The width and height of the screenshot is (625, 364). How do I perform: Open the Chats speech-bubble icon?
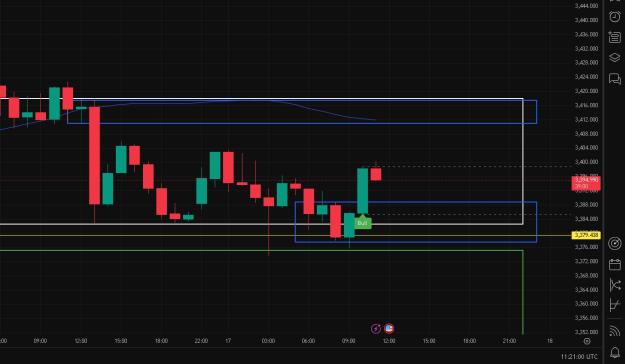(x=615, y=78)
